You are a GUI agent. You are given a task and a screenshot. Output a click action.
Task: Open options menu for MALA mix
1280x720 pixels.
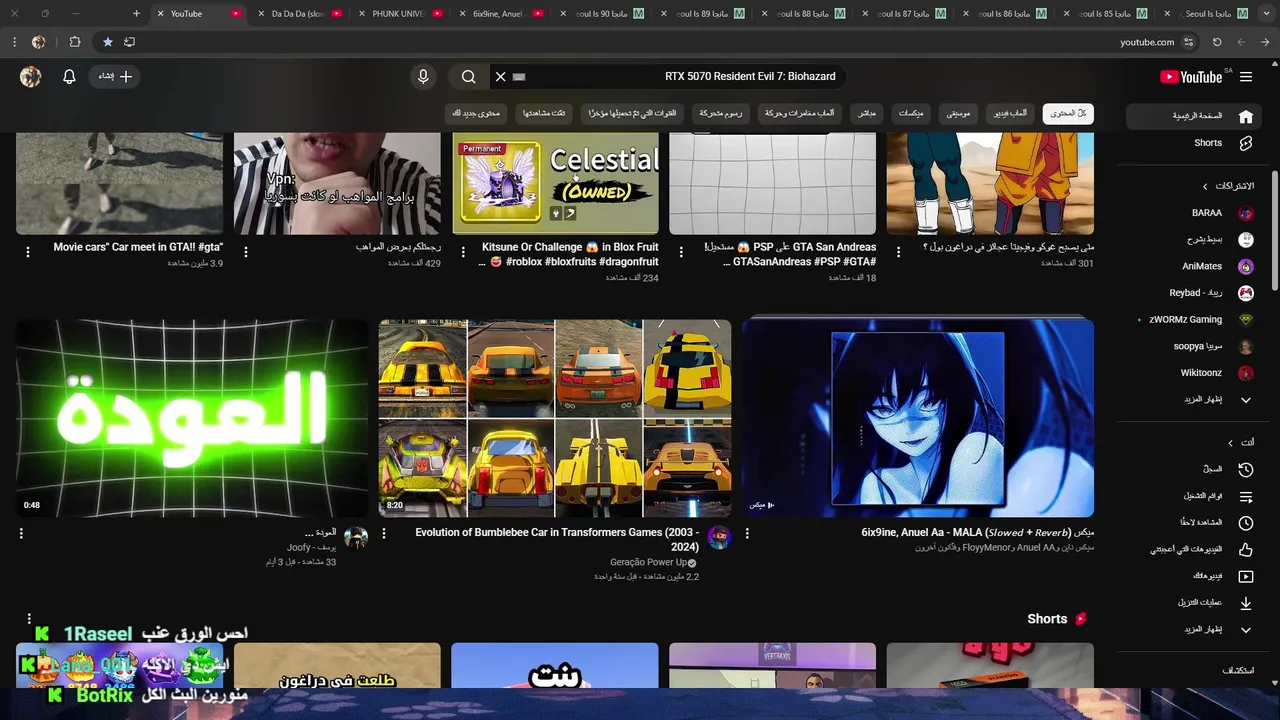tap(747, 534)
